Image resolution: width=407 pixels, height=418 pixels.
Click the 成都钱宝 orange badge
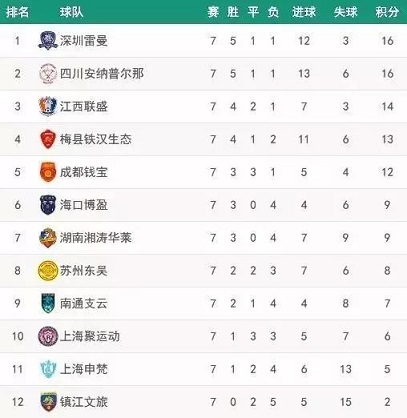point(48,172)
